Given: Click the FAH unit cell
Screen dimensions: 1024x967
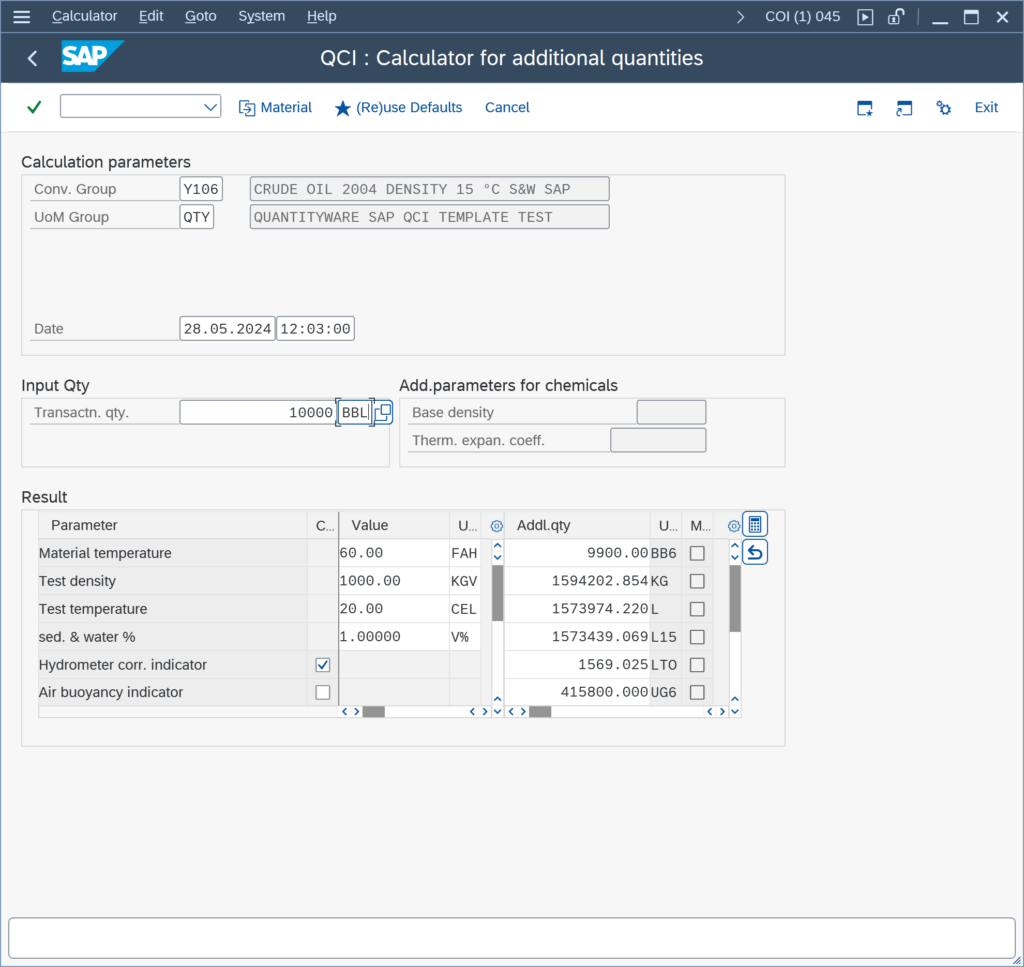Looking at the screenshot, I should [x=465, y=553].
